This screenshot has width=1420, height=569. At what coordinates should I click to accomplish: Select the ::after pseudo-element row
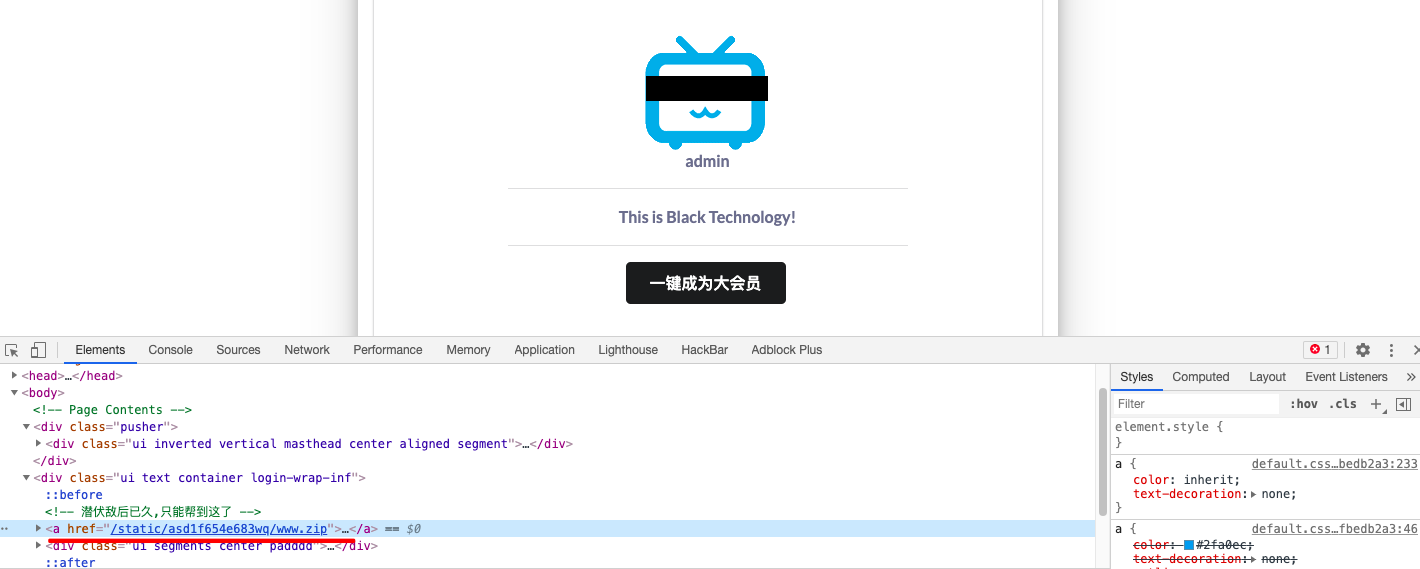click(x=70, y=562)
